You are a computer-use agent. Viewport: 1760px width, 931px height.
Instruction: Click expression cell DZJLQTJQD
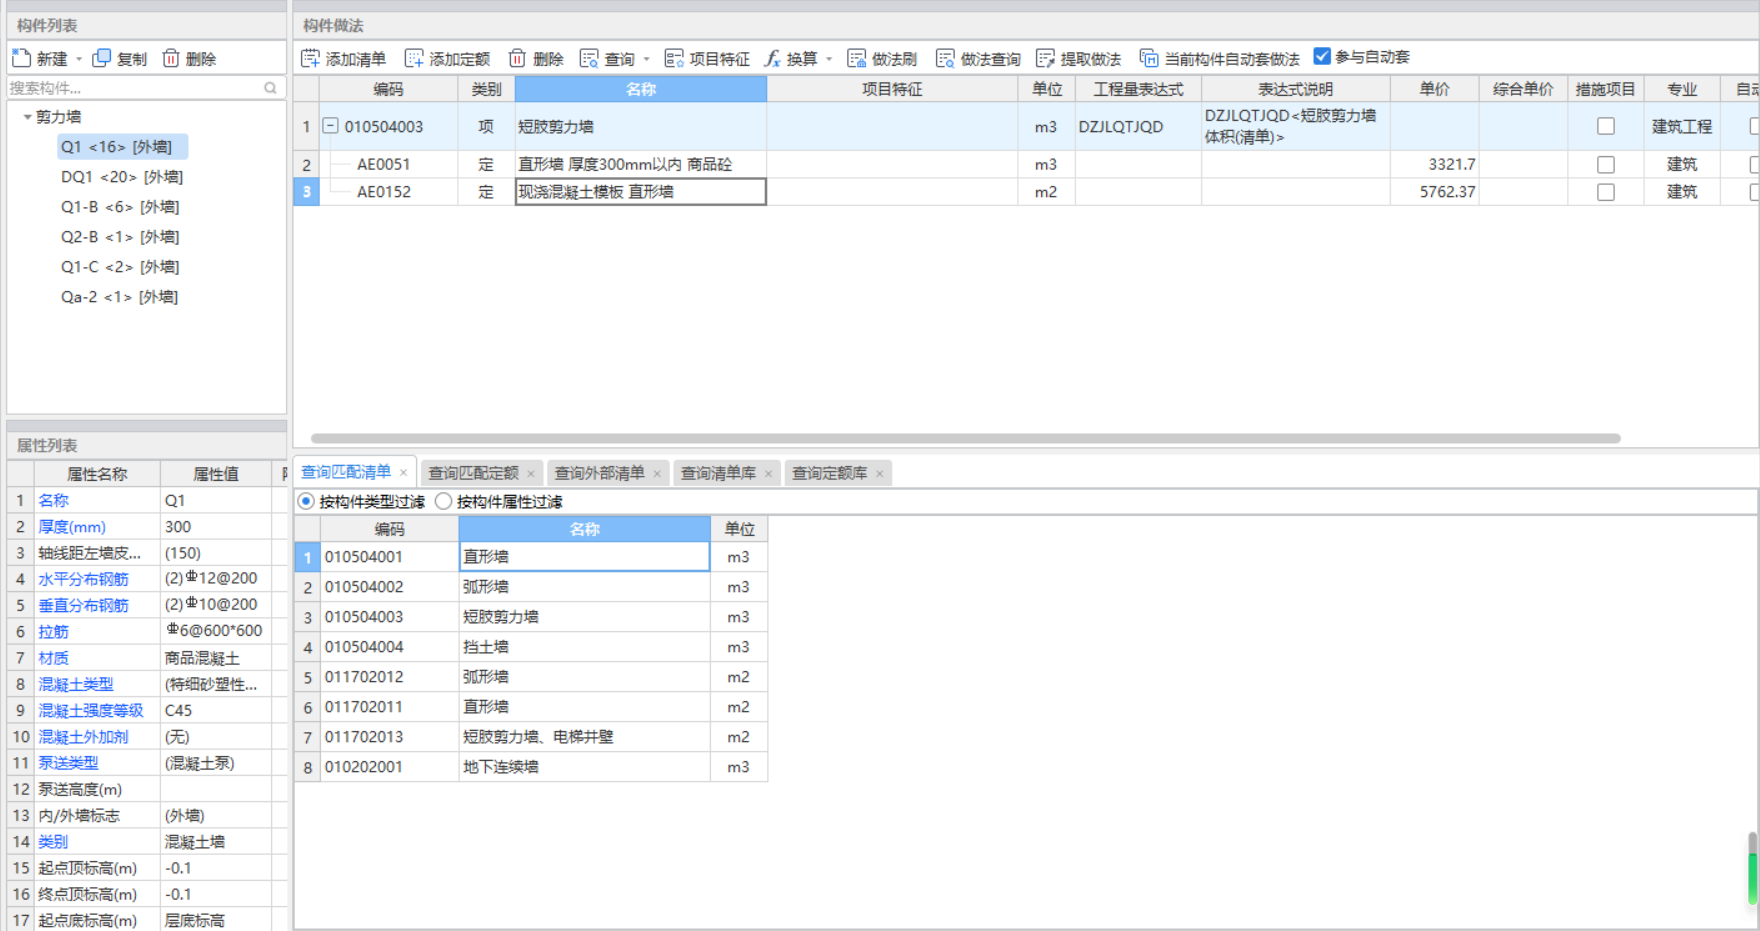[1138, 127]
